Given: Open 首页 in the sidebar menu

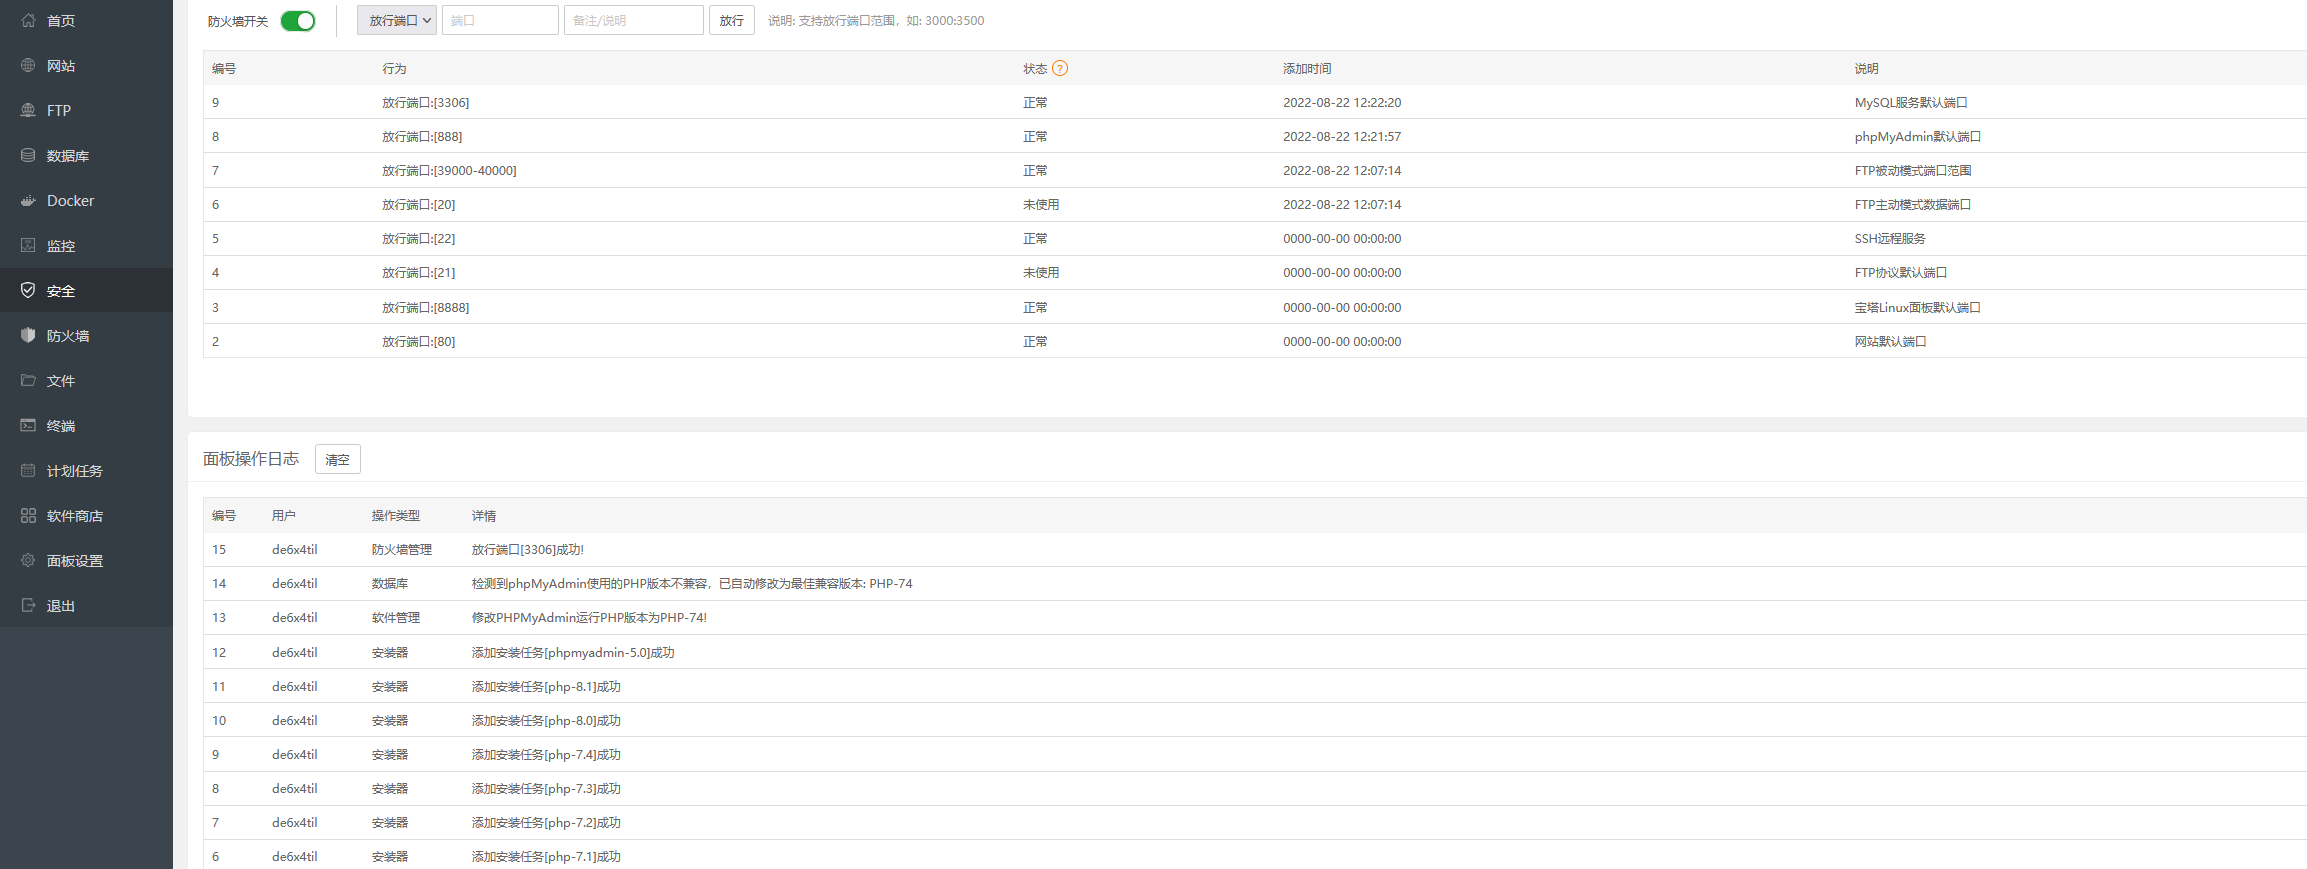Looking at the screenshot, I should click(x=61, y=20).
